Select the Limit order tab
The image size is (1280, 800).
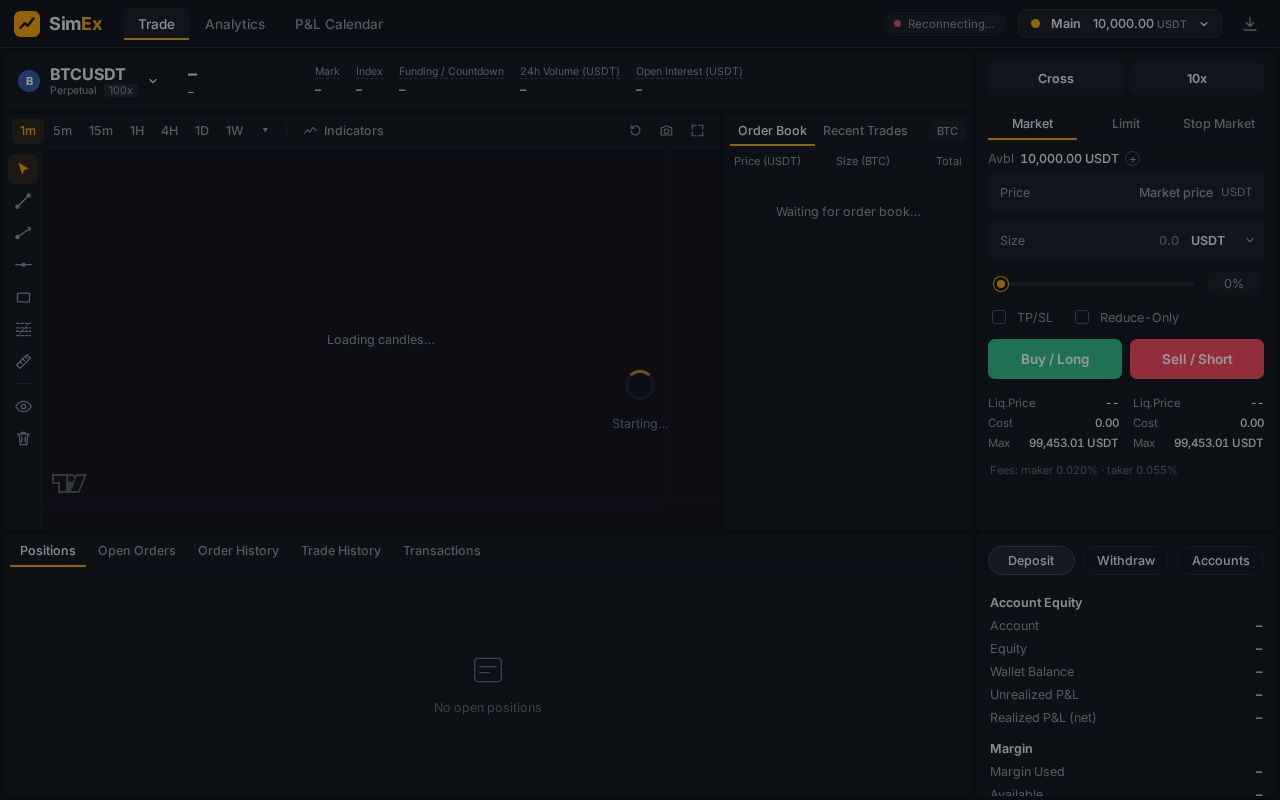pyautogui.click(x=1126, y=124)
